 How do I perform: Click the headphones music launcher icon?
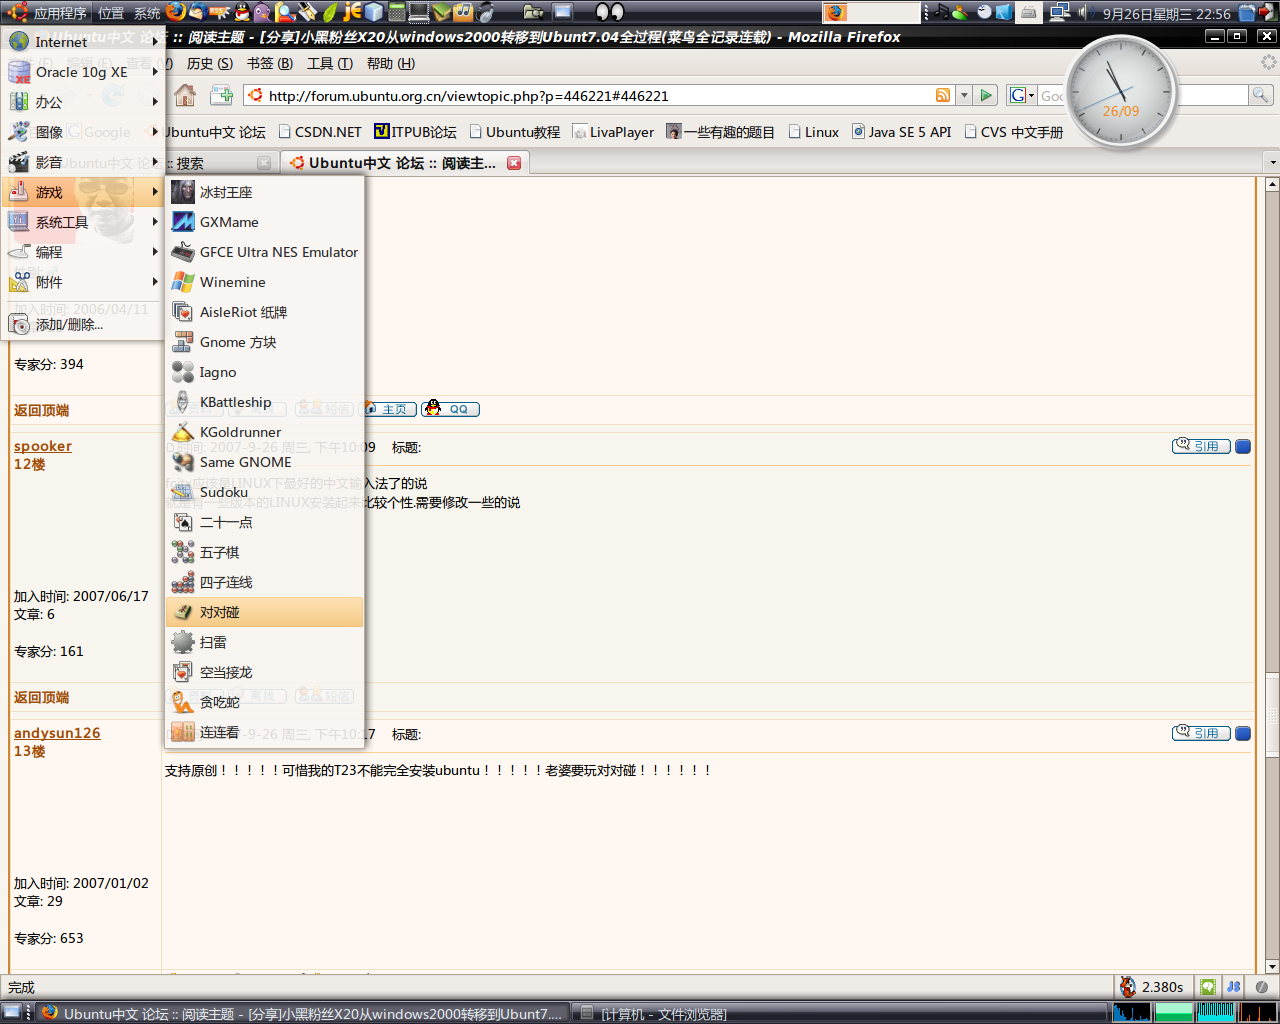pos(486,12)
